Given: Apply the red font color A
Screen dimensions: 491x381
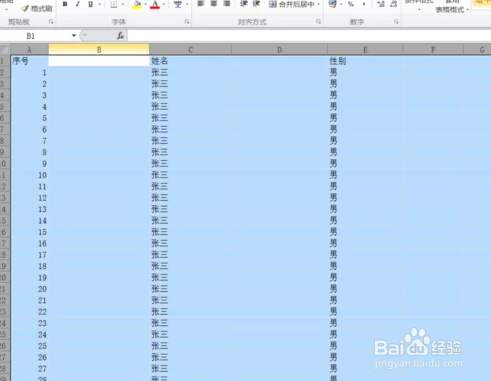Looking at the screenshot, I should click(x=155, y=4).
